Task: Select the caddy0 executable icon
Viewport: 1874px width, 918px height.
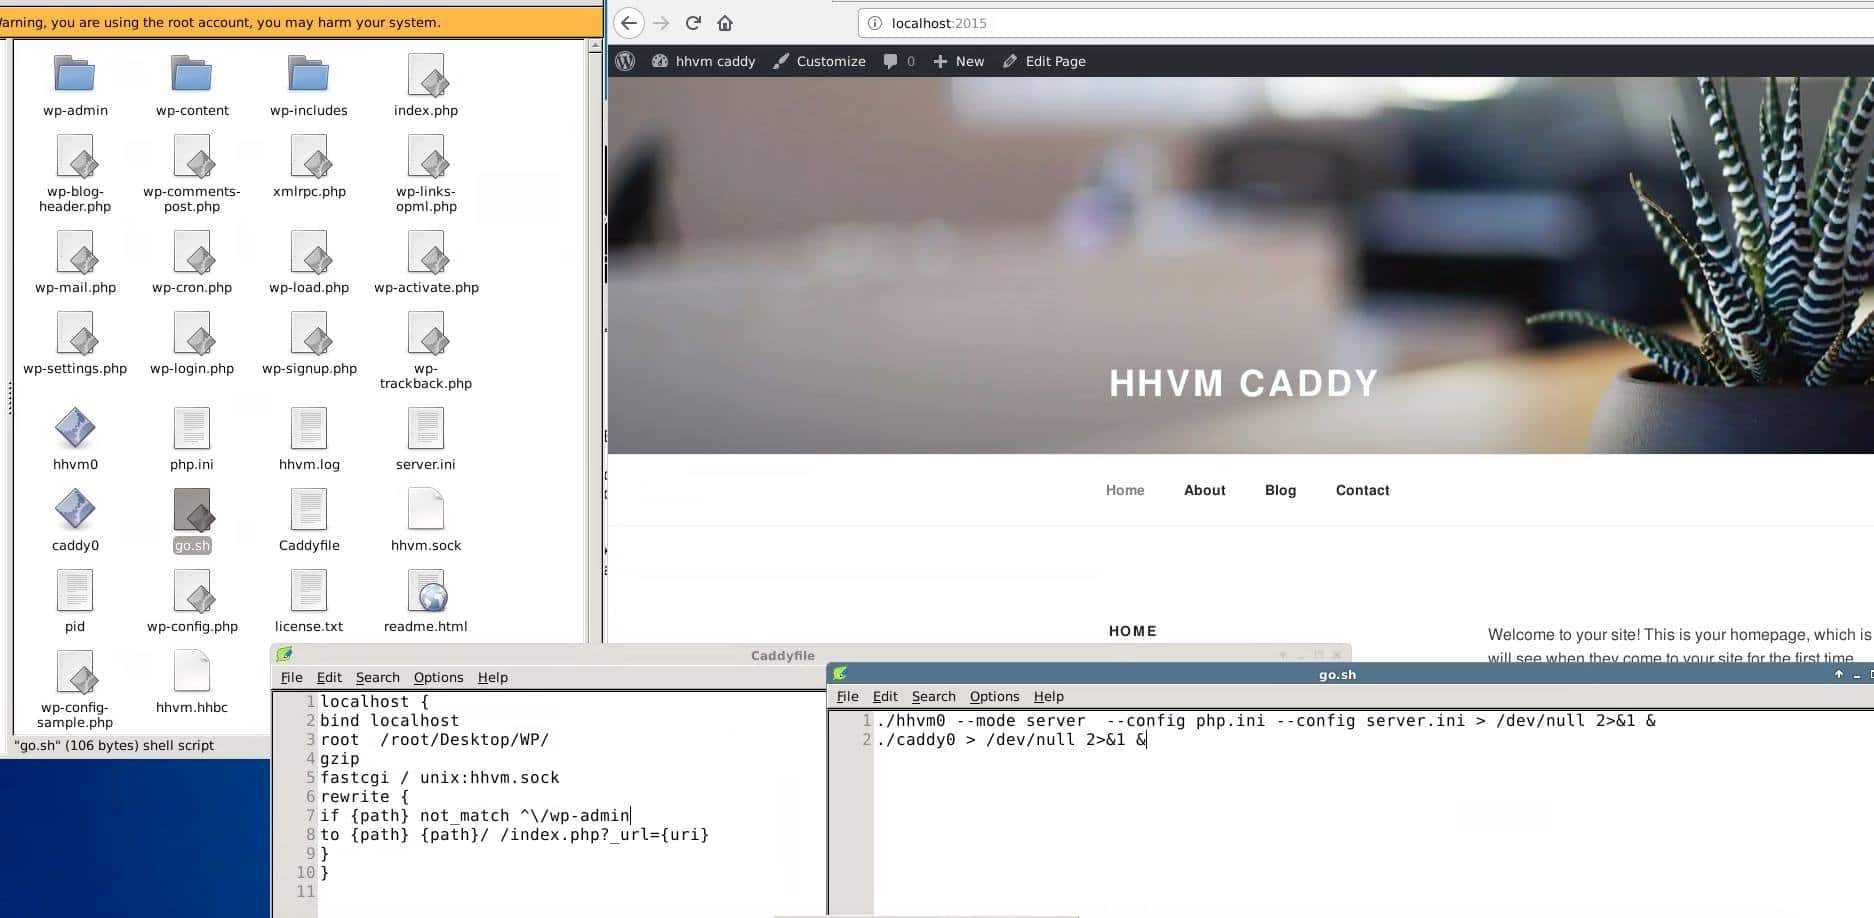Action: [75, 510]
